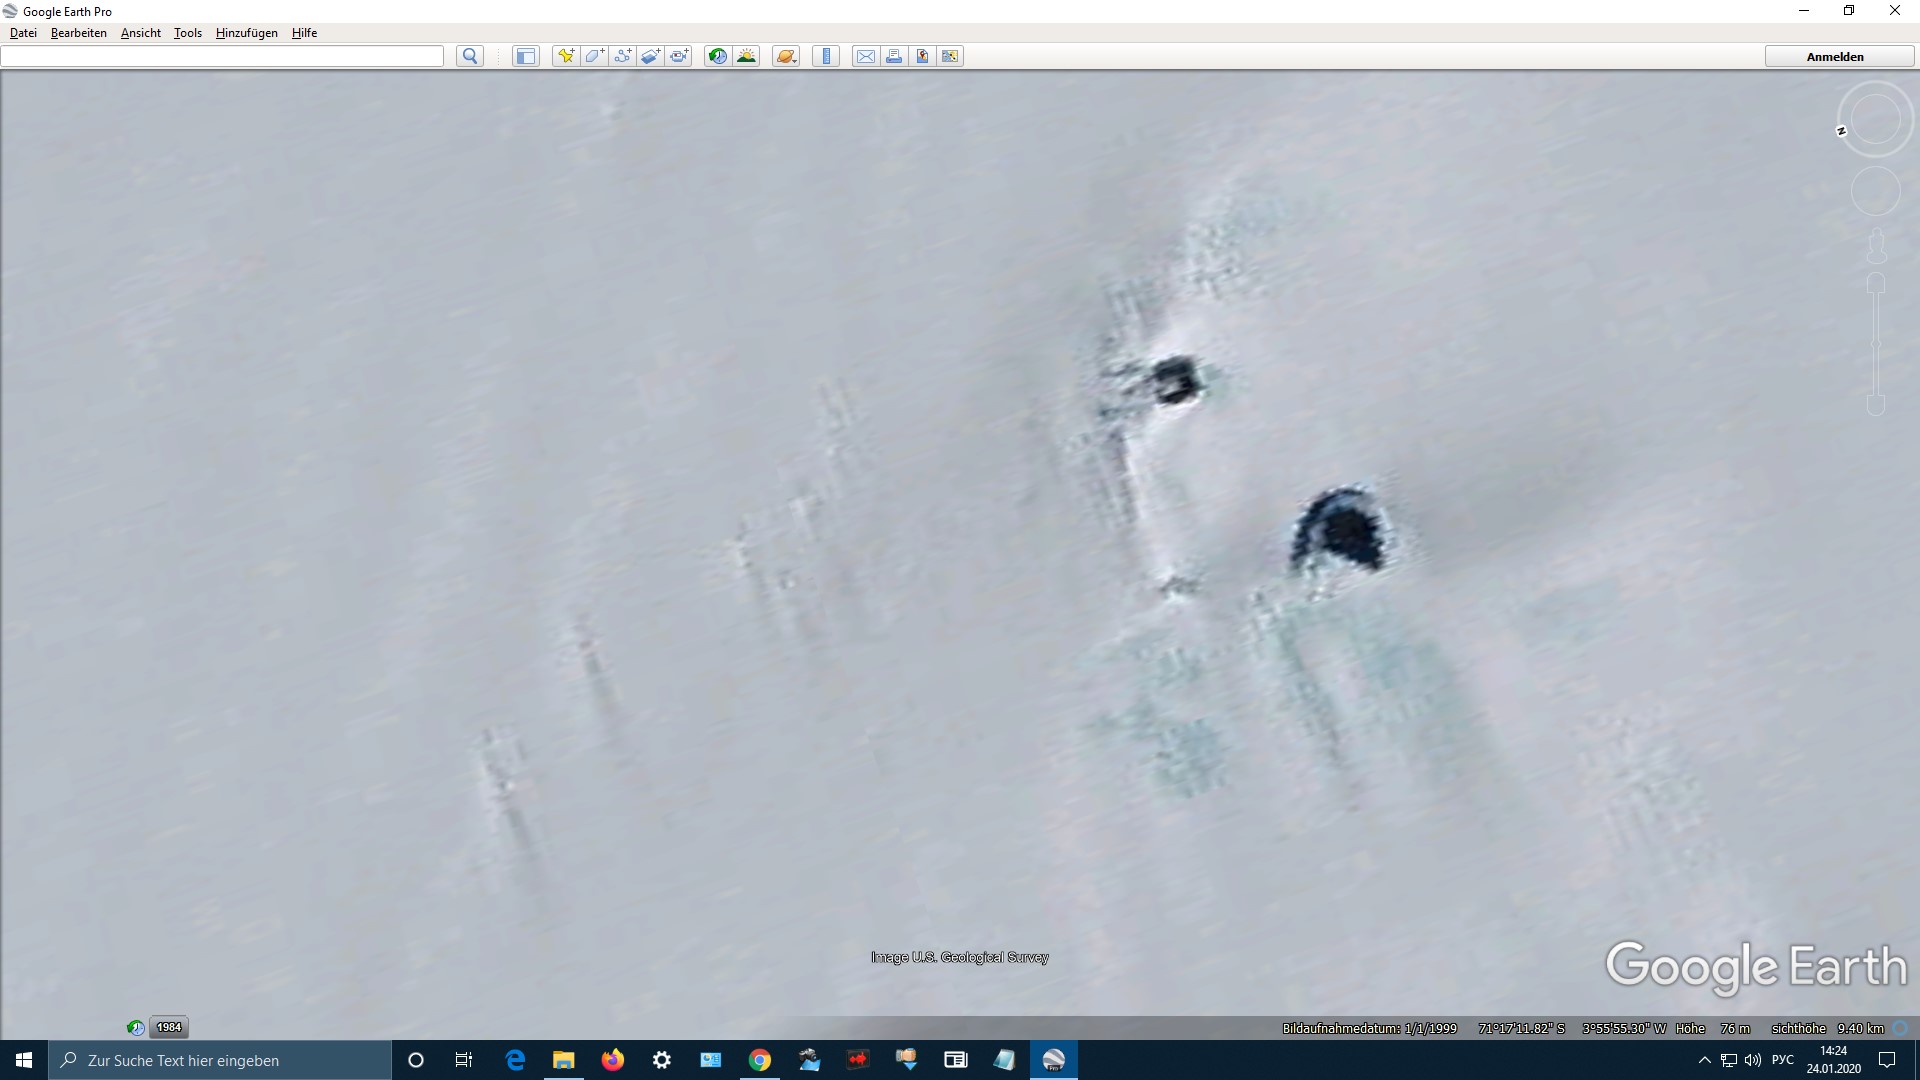This screenshot has height=1080, width=1920.
Task: Click the record a tour icon
Action: coord(679,56)
